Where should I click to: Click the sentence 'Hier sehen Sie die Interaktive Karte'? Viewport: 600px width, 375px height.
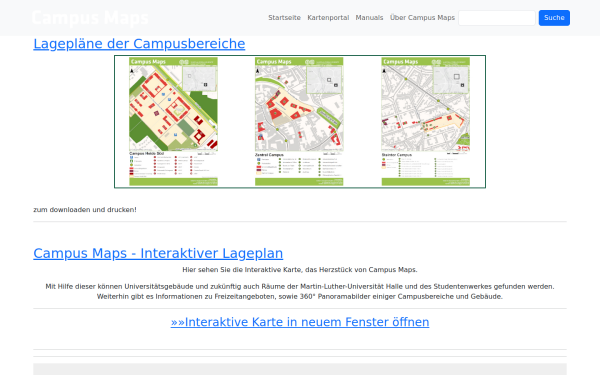coord(300,270)
